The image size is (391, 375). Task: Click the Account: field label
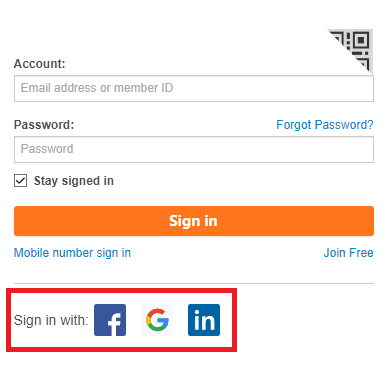(40, 64)
